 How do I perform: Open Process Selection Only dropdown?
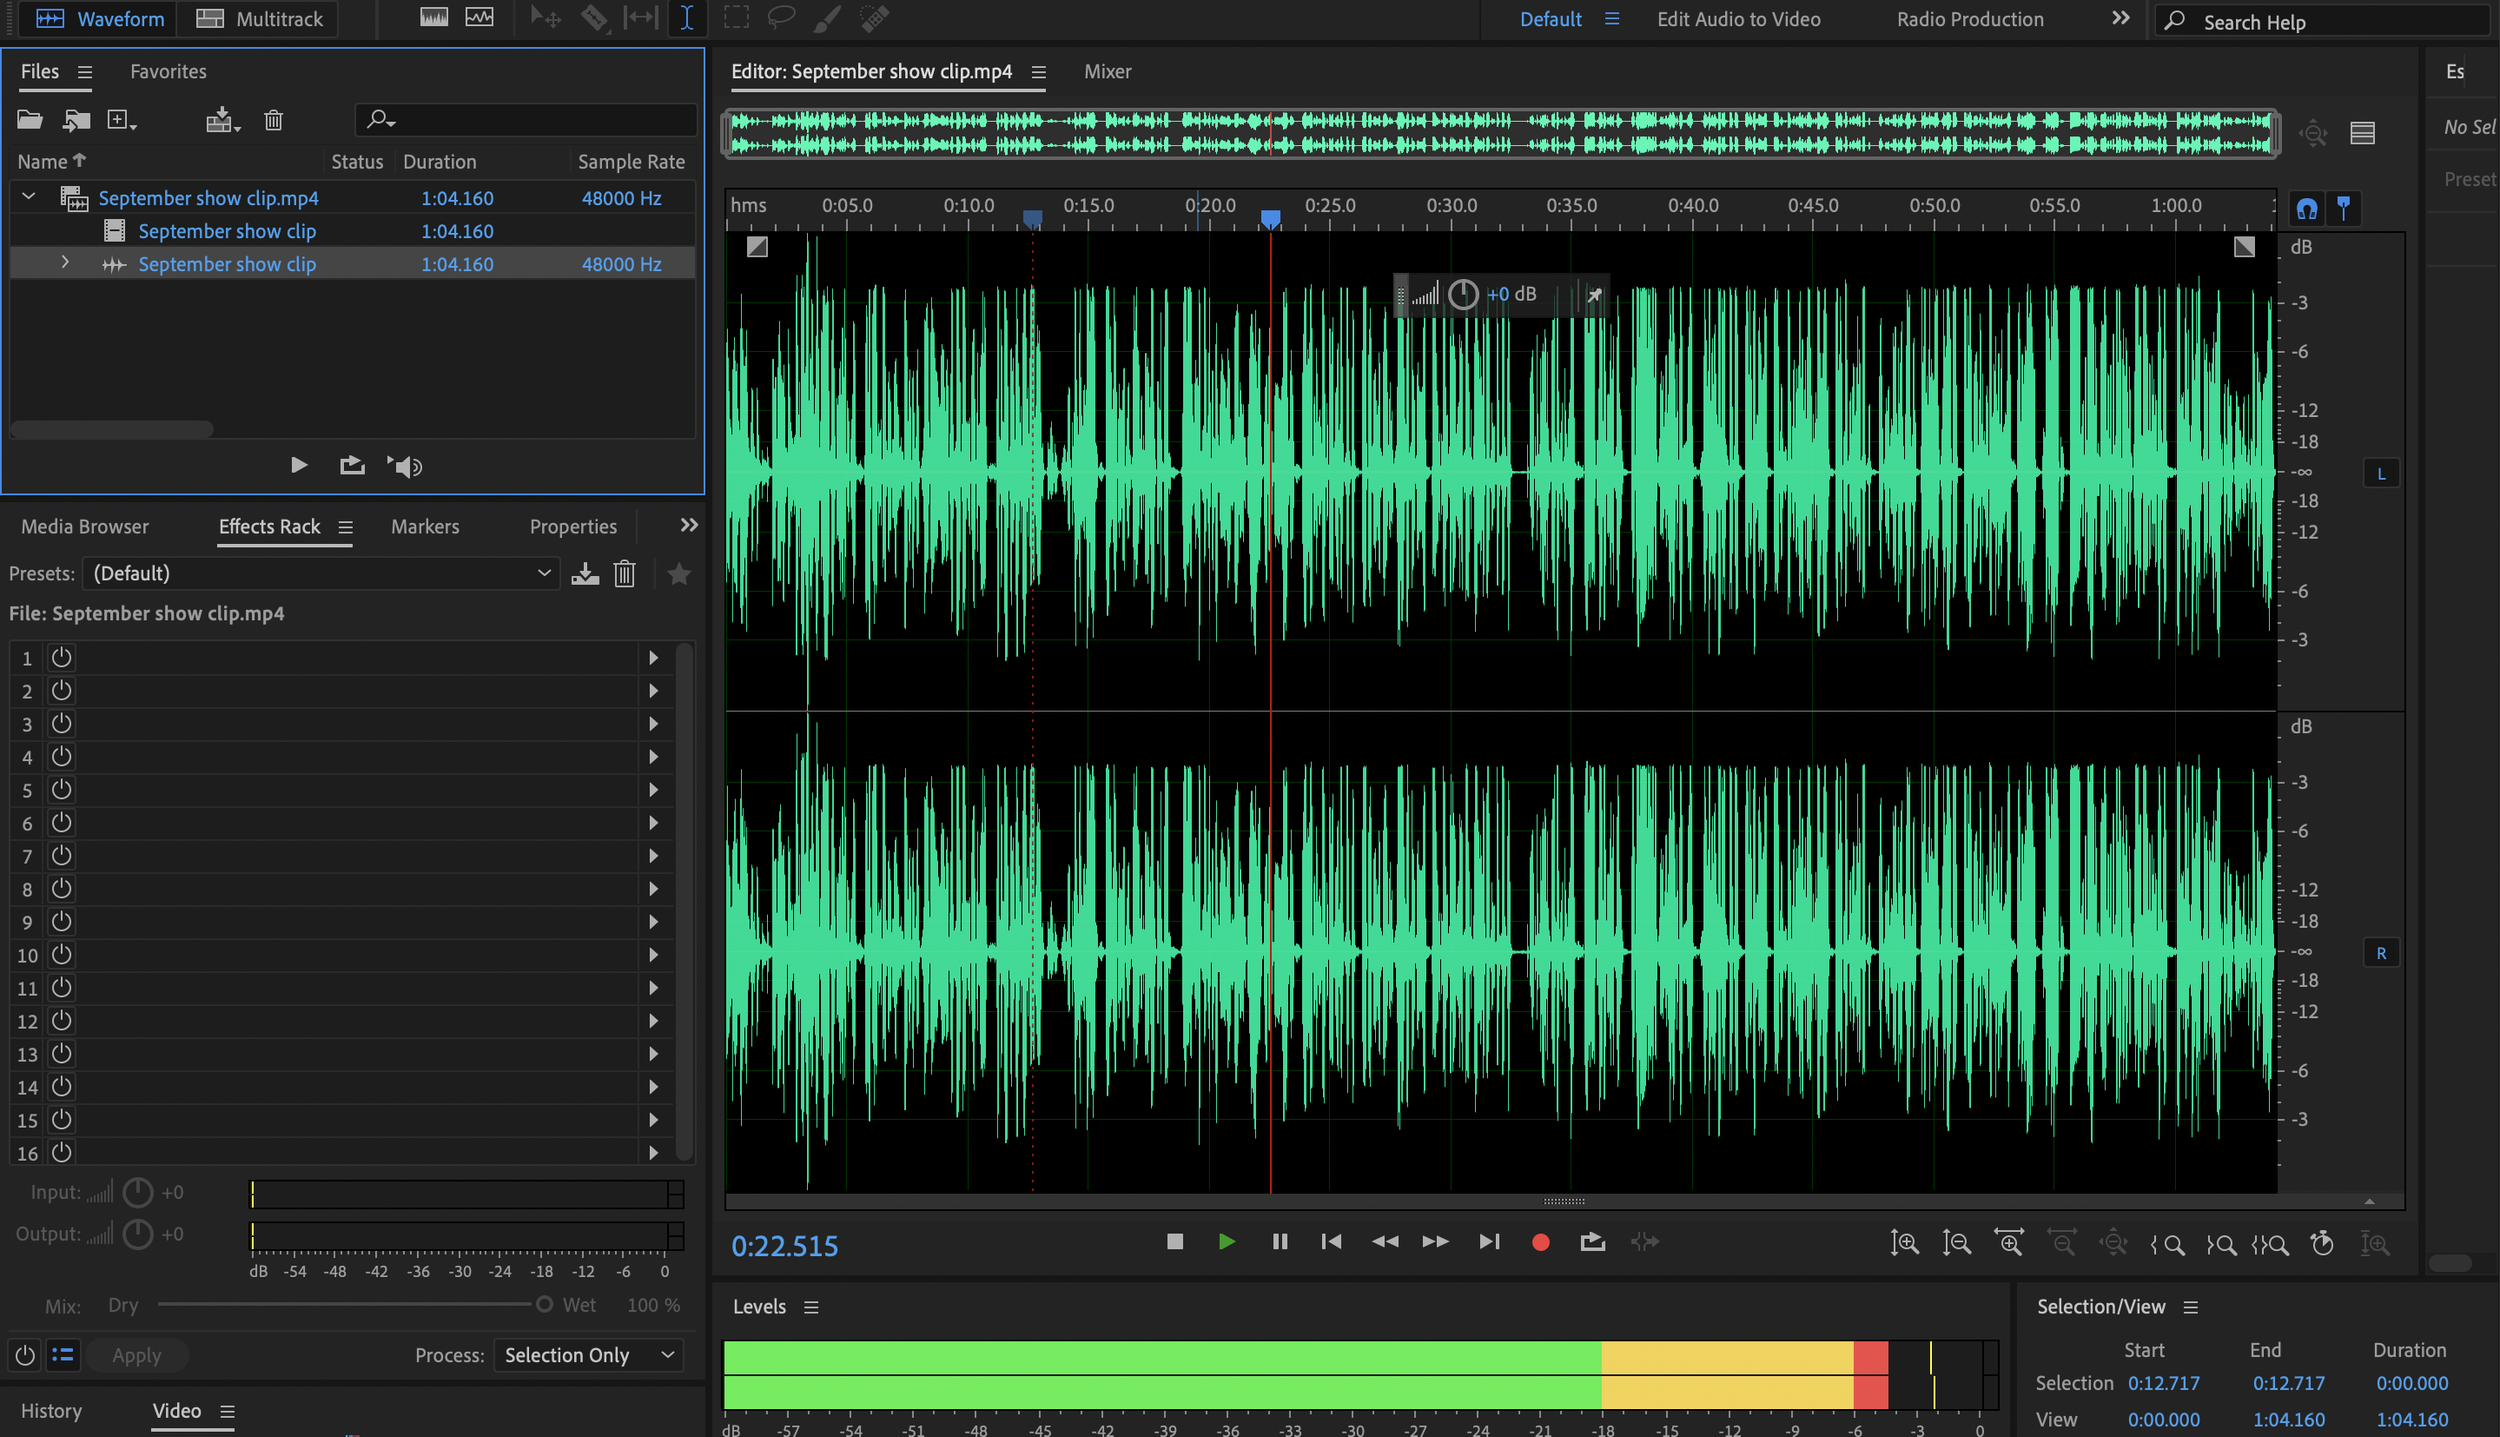coord(588,1356)
